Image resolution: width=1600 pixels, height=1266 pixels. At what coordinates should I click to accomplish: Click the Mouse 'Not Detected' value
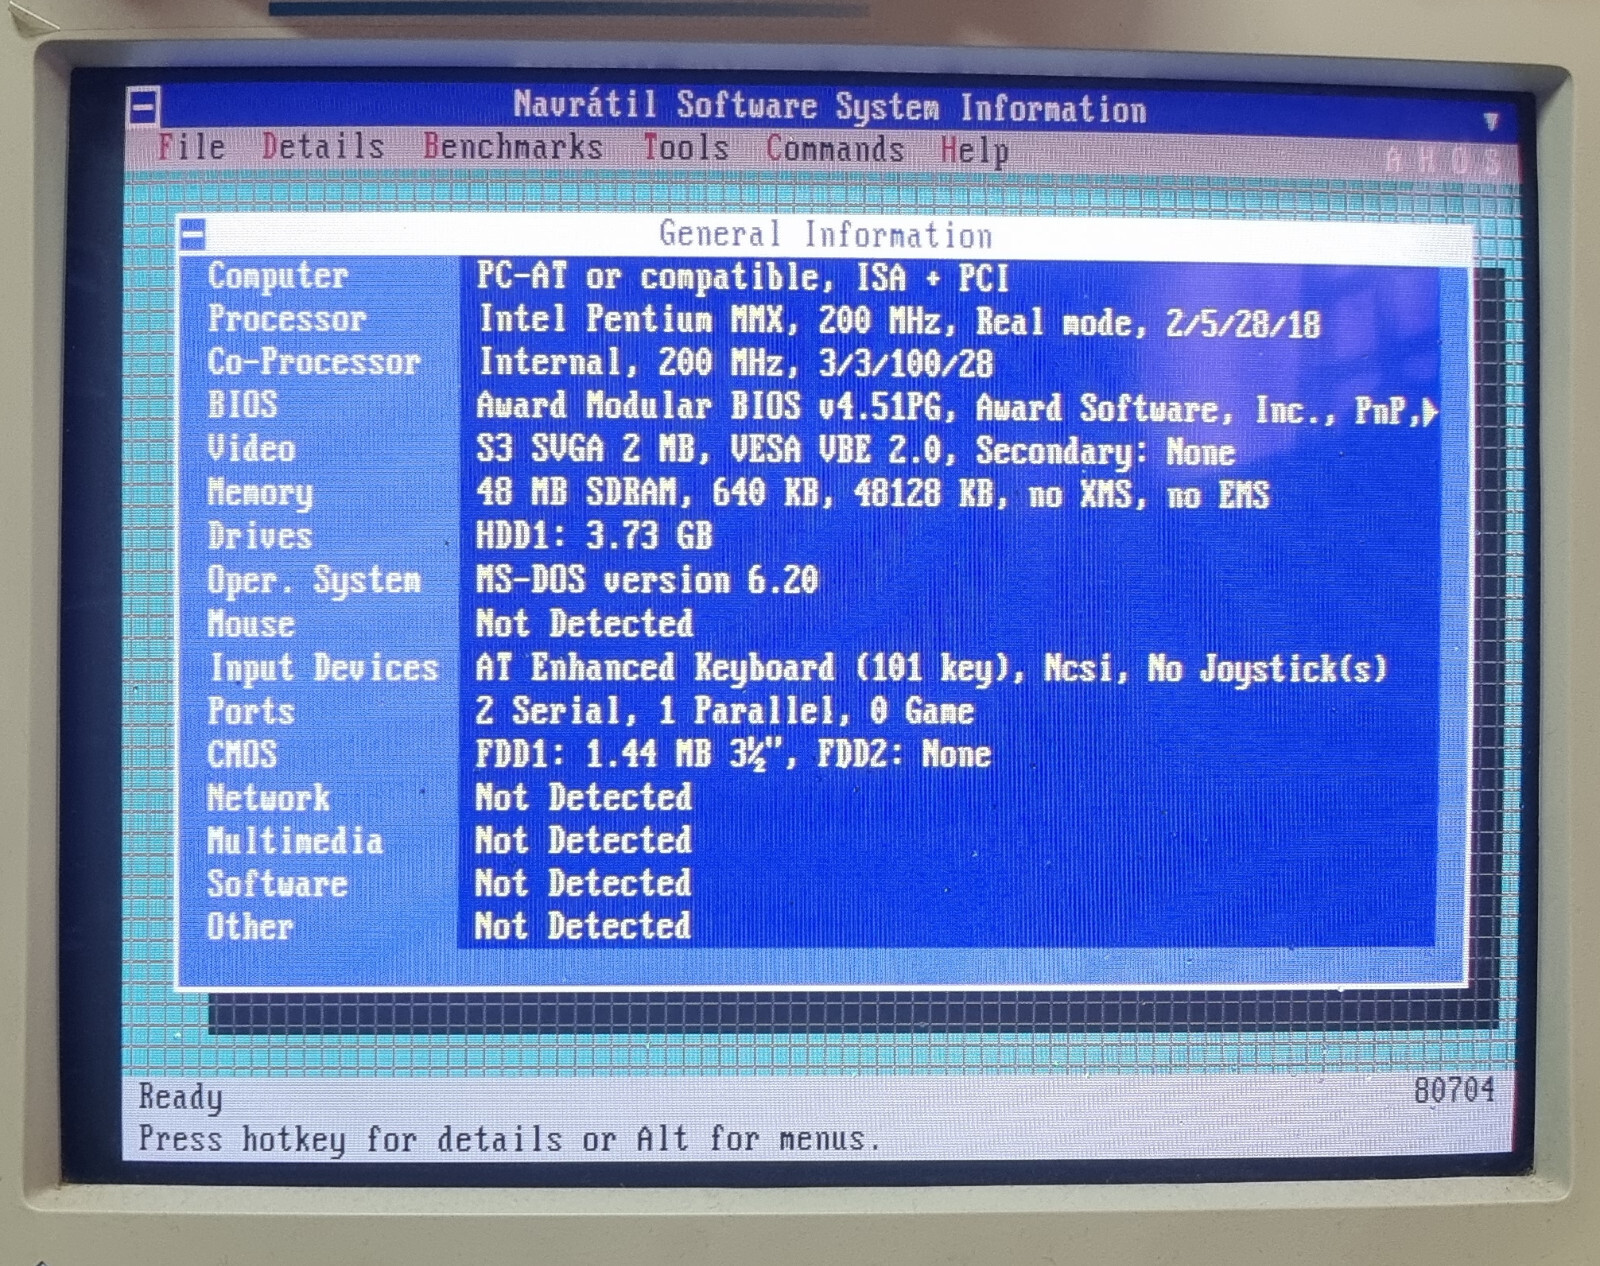tap(584, 624)
